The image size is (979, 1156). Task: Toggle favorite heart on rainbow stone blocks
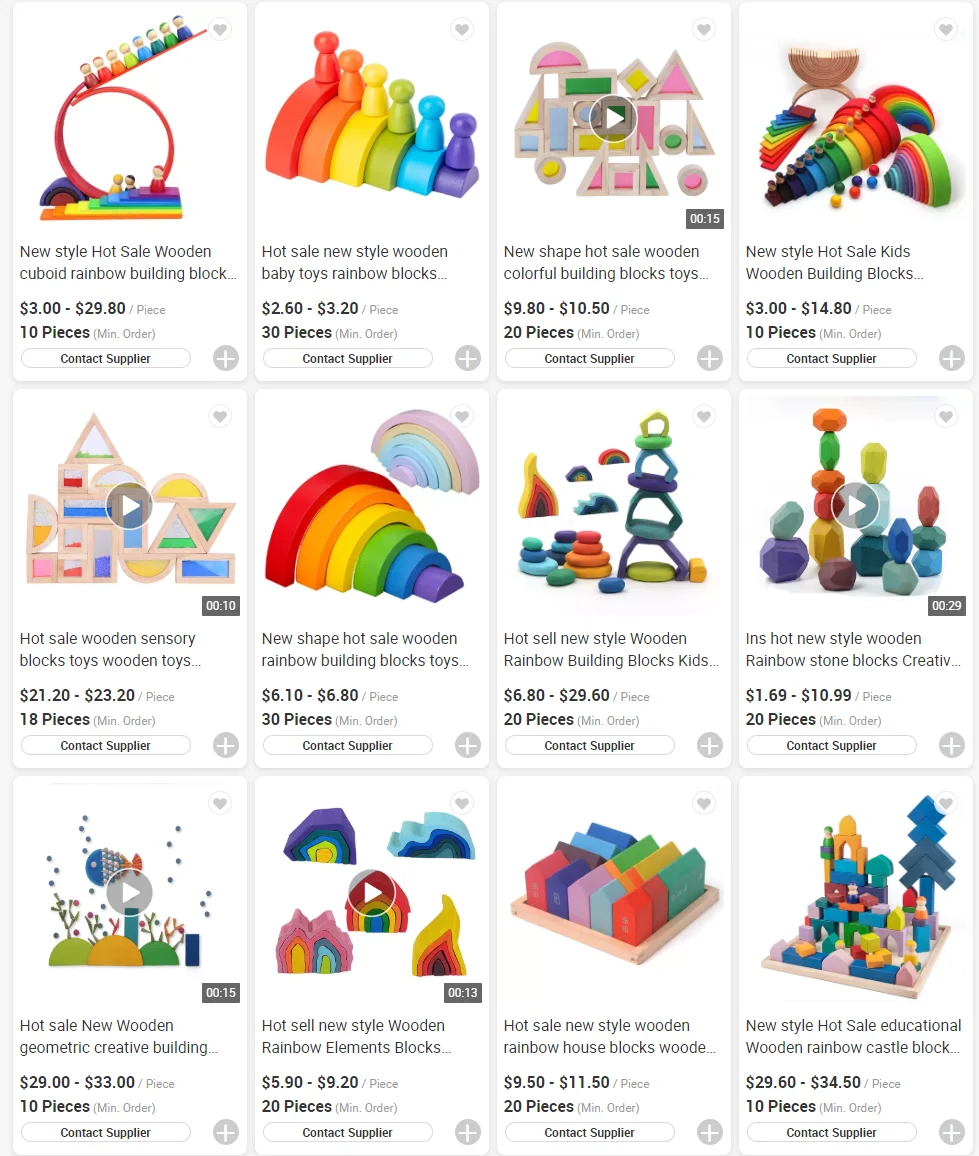[946, 417]
